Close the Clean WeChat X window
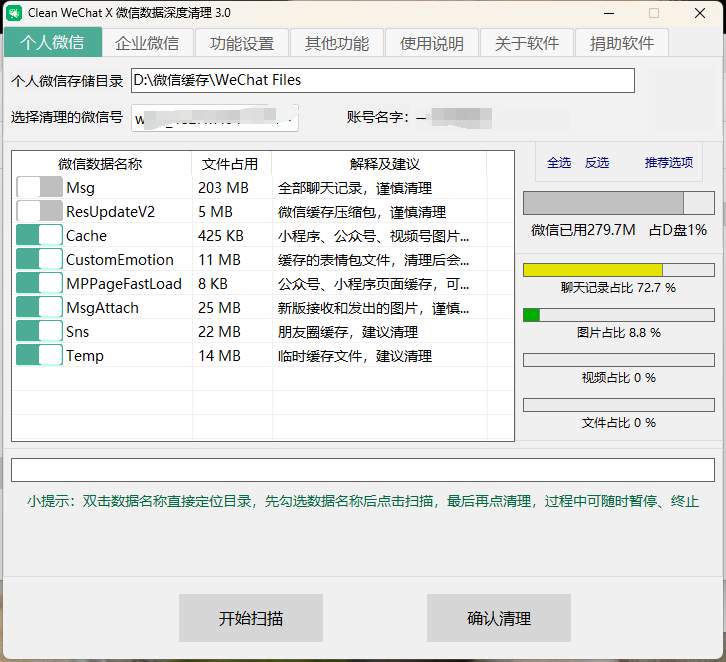Image resolution: width=726 pixels, height=662 pixels. (700, 13)
